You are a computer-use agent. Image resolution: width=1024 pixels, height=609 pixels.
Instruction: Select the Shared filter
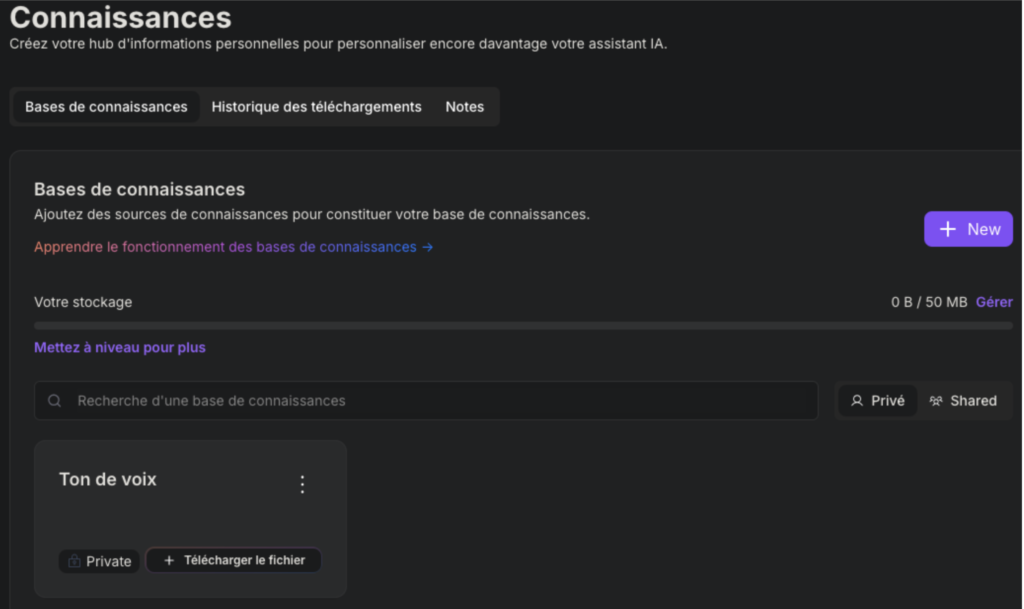(x=963, y=401)
